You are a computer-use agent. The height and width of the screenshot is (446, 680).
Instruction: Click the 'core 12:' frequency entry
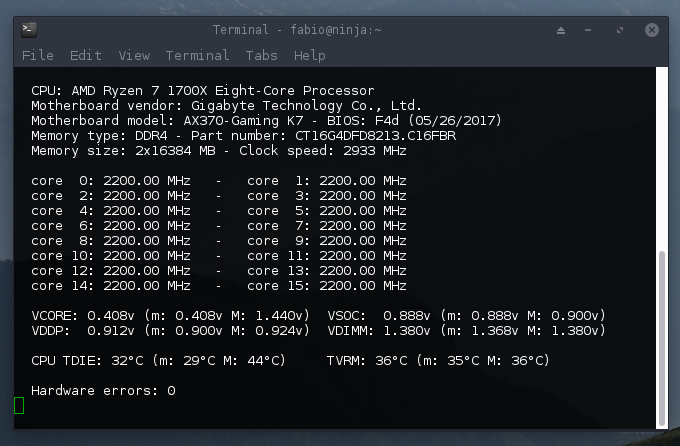111,271
